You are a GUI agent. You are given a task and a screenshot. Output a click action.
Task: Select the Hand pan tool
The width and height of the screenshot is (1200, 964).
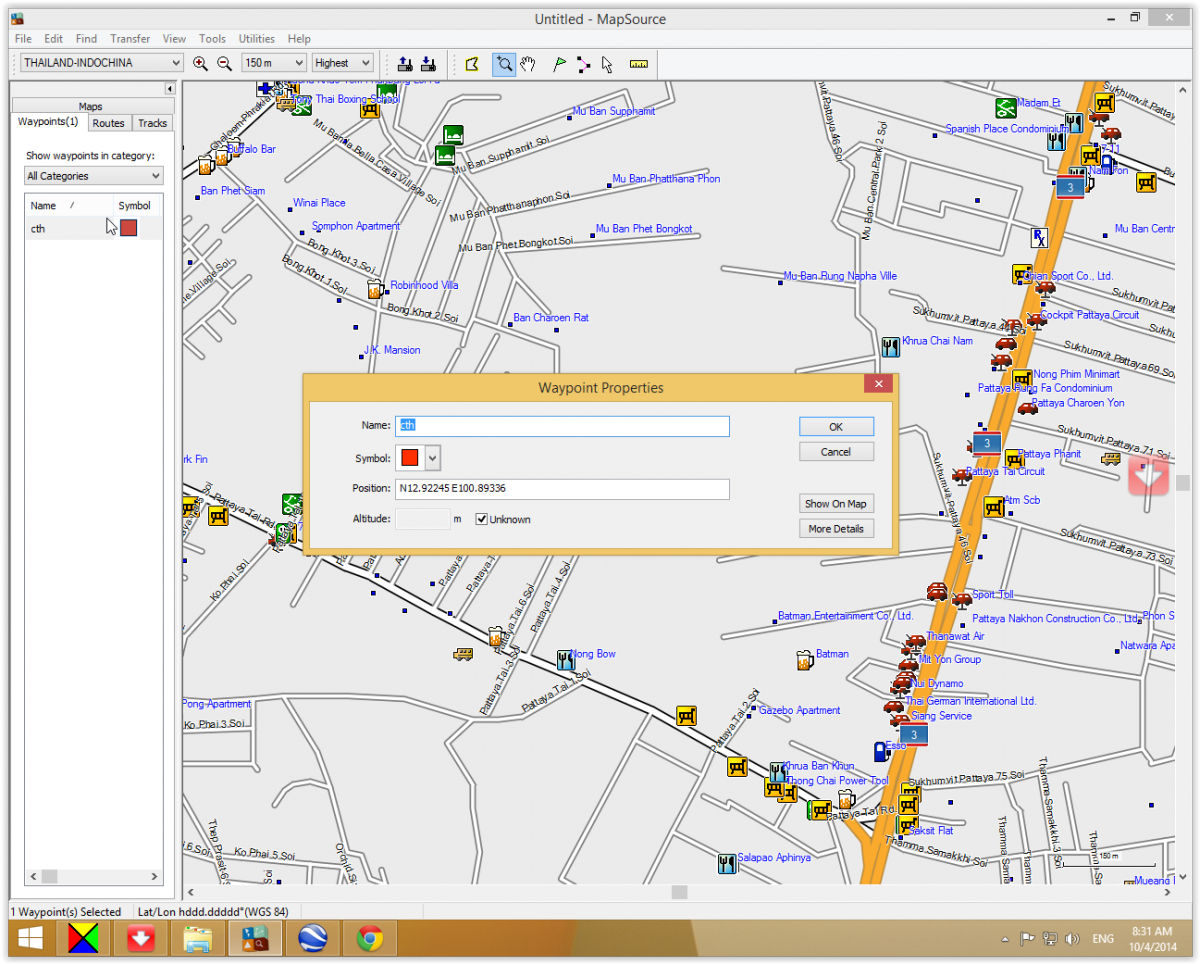coord(529,64)
